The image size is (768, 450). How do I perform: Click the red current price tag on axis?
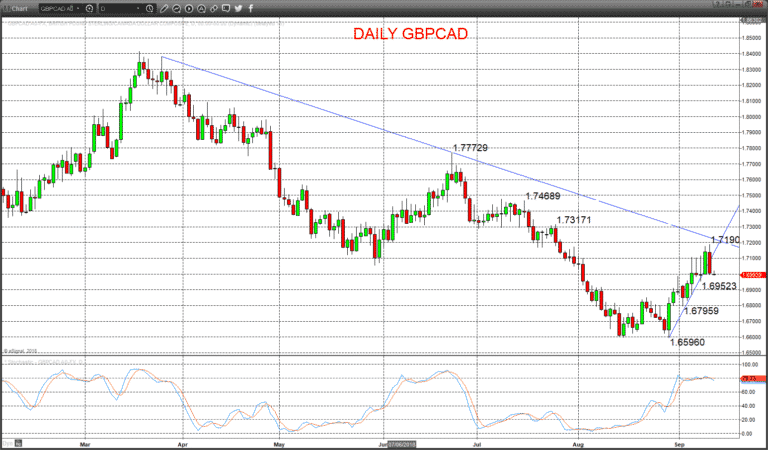pyautogui.click(x=752, y=275)
